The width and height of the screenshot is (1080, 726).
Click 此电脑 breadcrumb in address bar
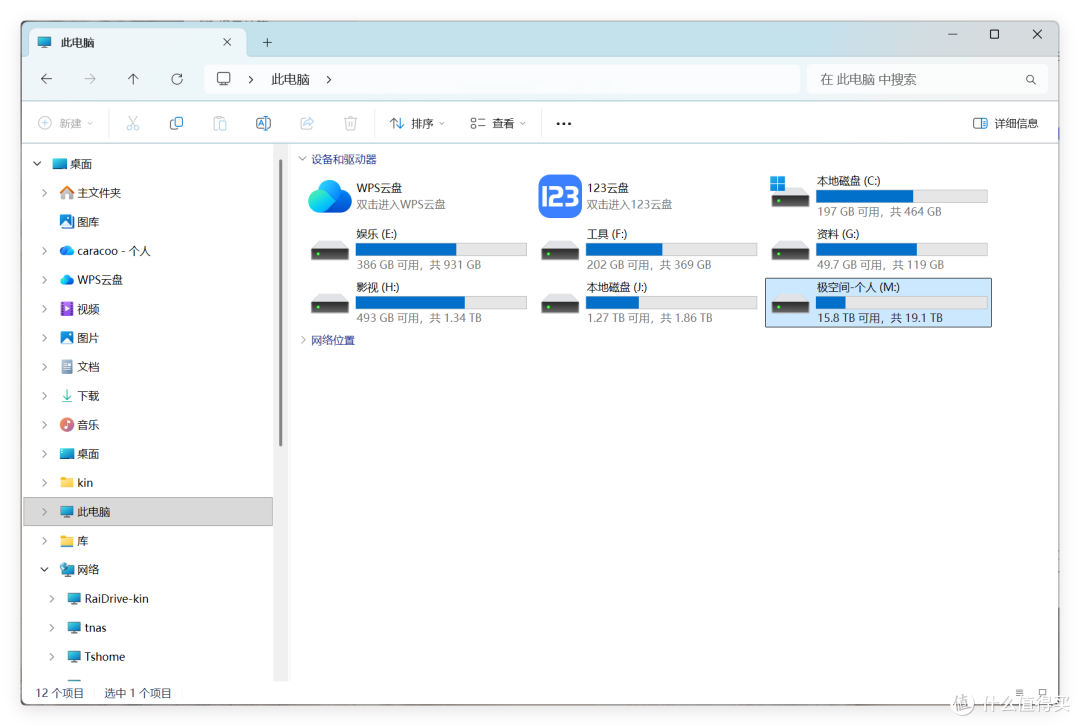tap(290, 79)
